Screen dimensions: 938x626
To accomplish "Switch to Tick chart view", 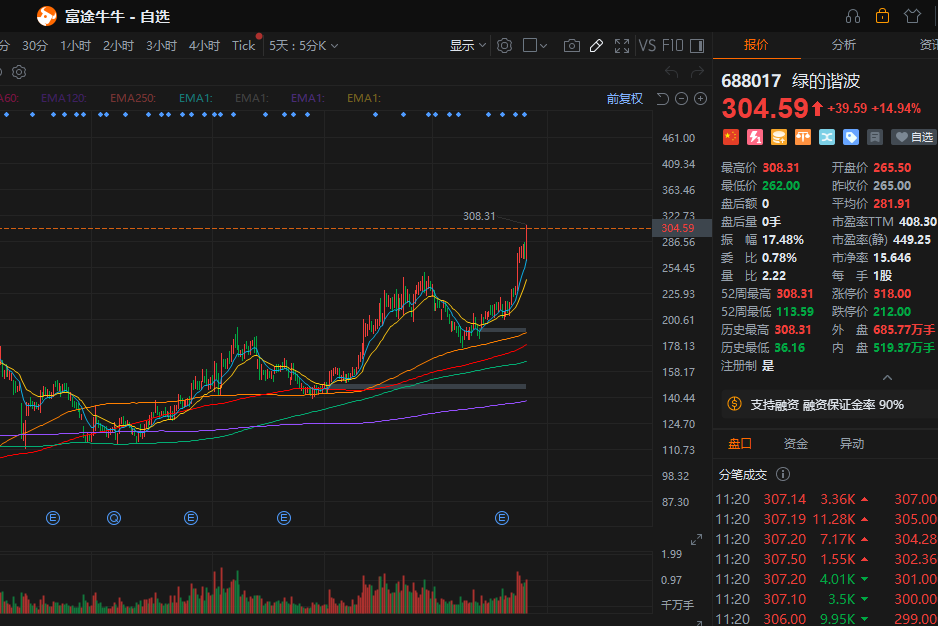I will tap(243, 45).
